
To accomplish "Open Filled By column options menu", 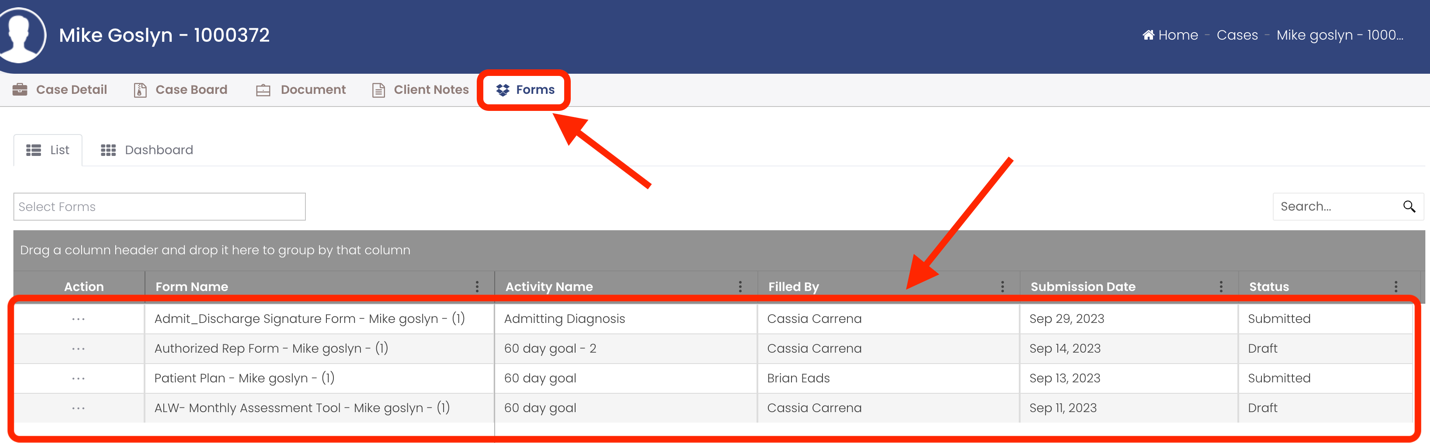I will pos(1002,287).
